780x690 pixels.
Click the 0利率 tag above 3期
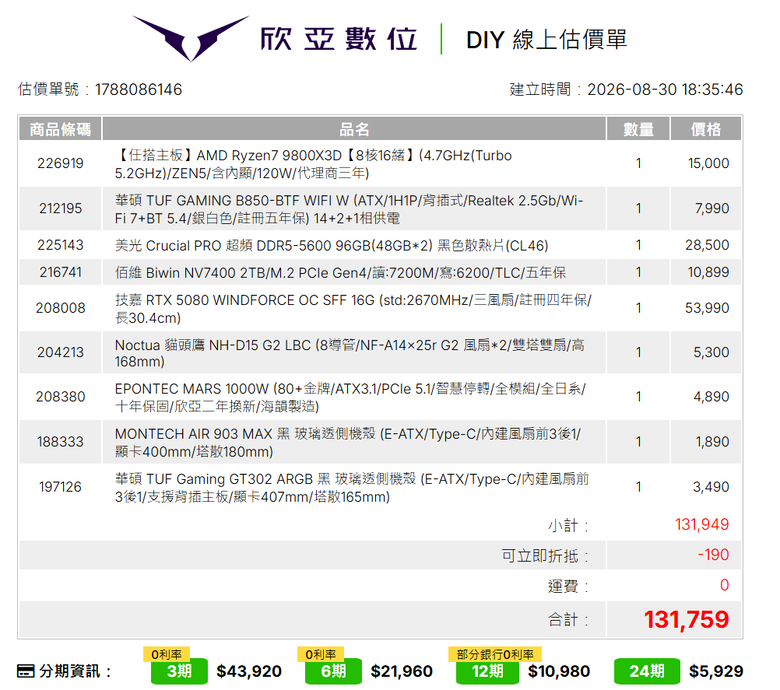pyautogui.click(x=166, y=654)
